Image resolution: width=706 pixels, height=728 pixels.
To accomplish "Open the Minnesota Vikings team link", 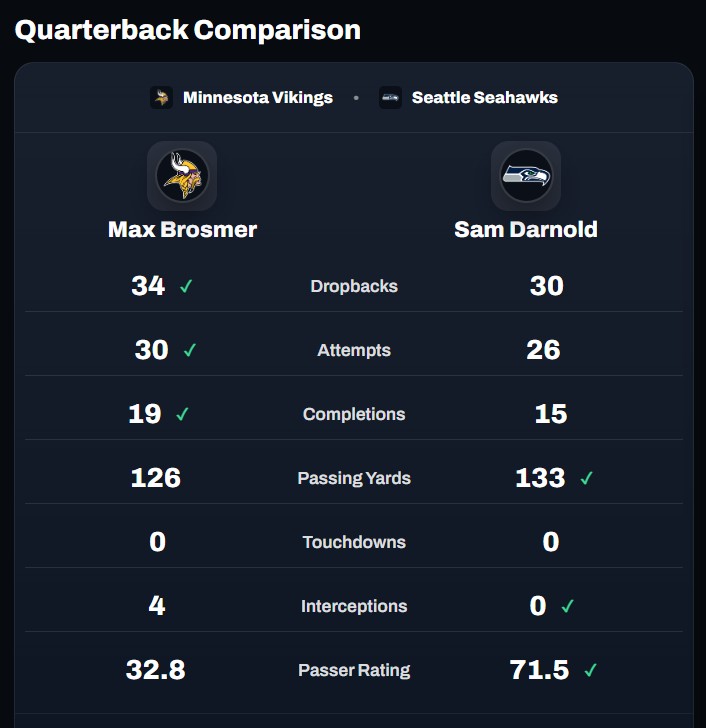I will pos(257,98).
